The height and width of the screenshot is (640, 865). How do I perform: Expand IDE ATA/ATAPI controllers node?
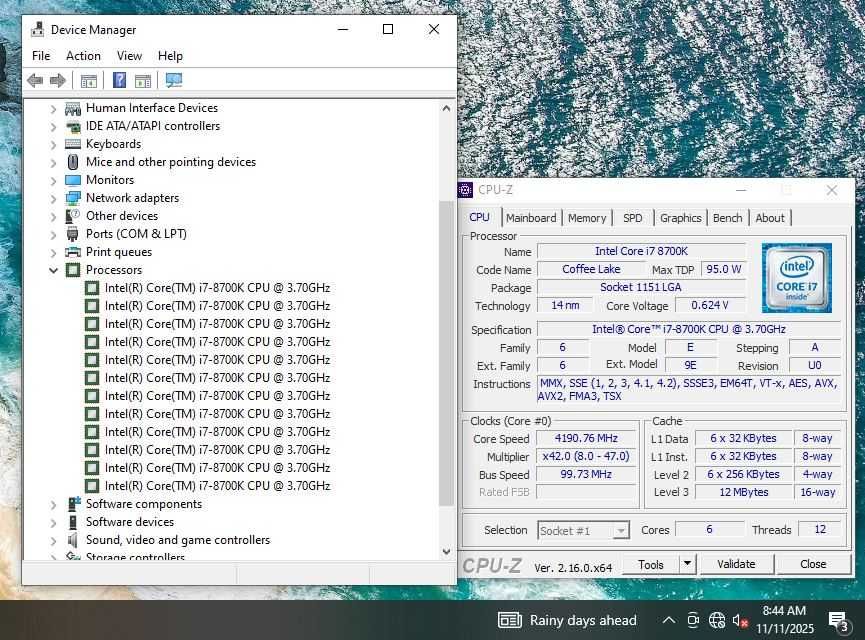54,127
